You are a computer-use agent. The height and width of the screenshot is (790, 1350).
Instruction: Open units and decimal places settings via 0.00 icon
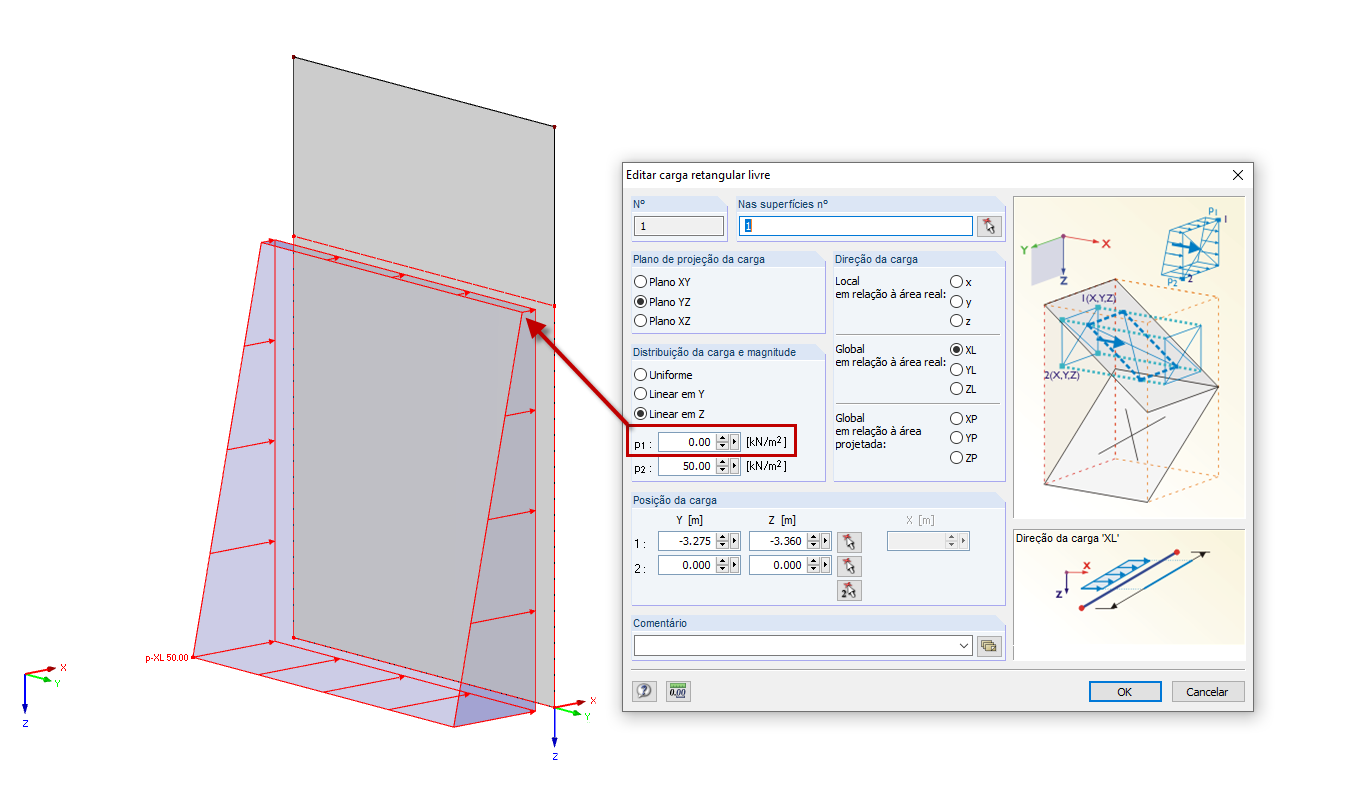pos(677,690)
